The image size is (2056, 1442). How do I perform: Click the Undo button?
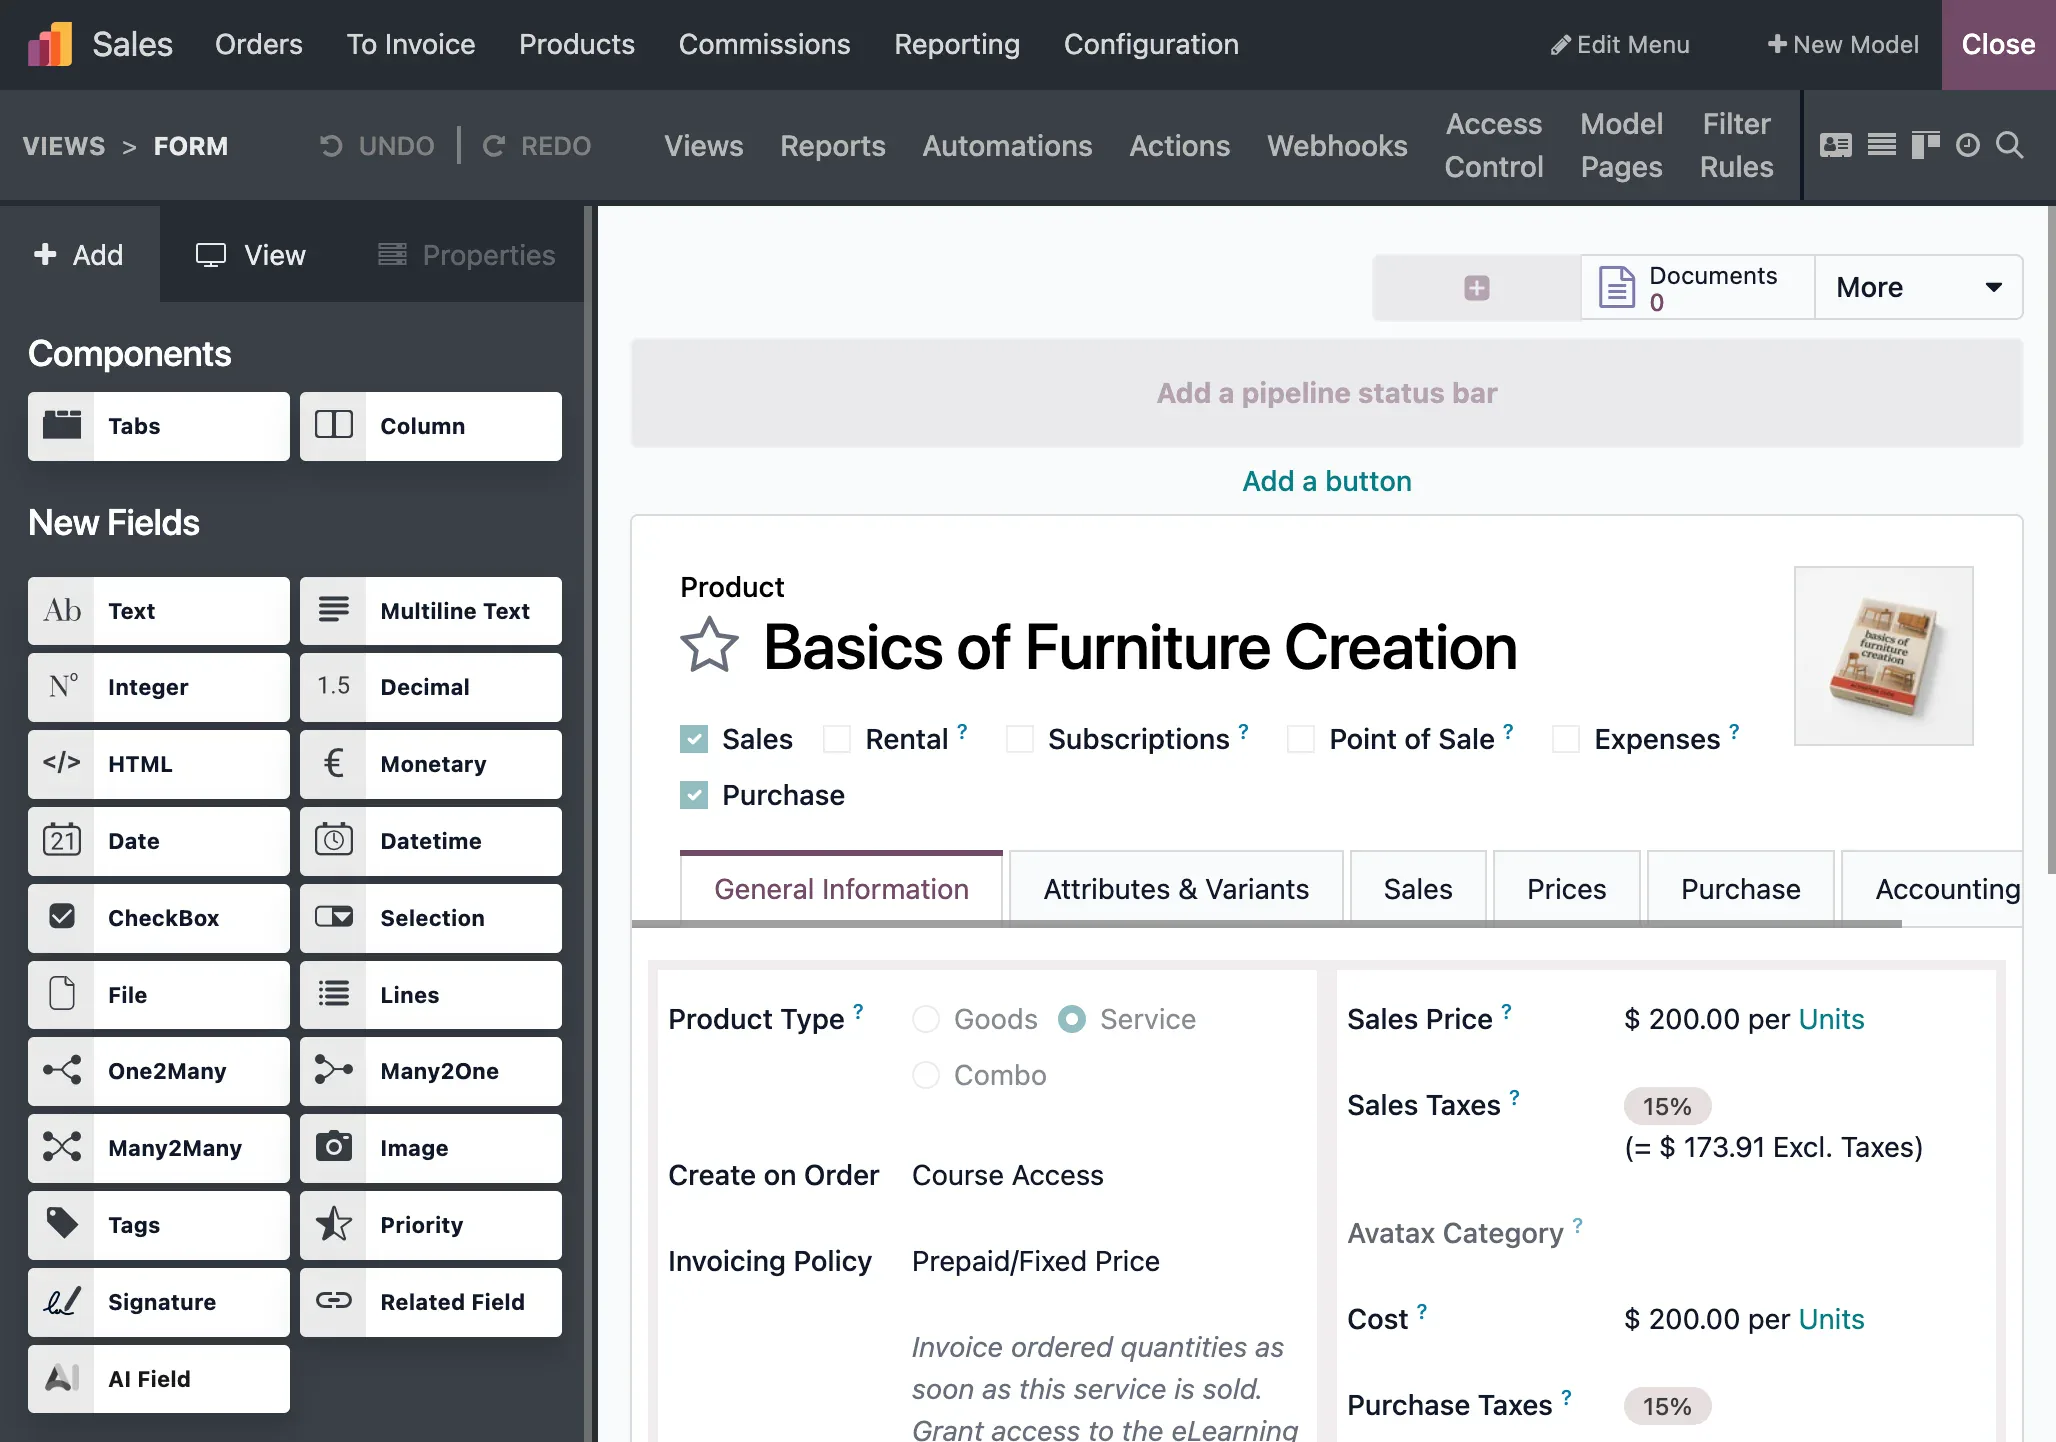point(377,146)
